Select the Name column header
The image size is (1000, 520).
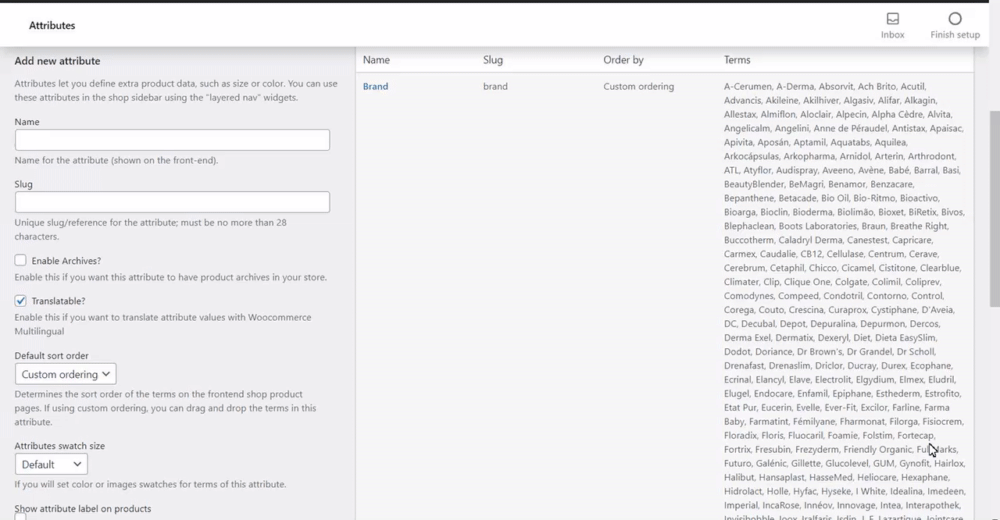pyautogui.click(x=376, y=59)
